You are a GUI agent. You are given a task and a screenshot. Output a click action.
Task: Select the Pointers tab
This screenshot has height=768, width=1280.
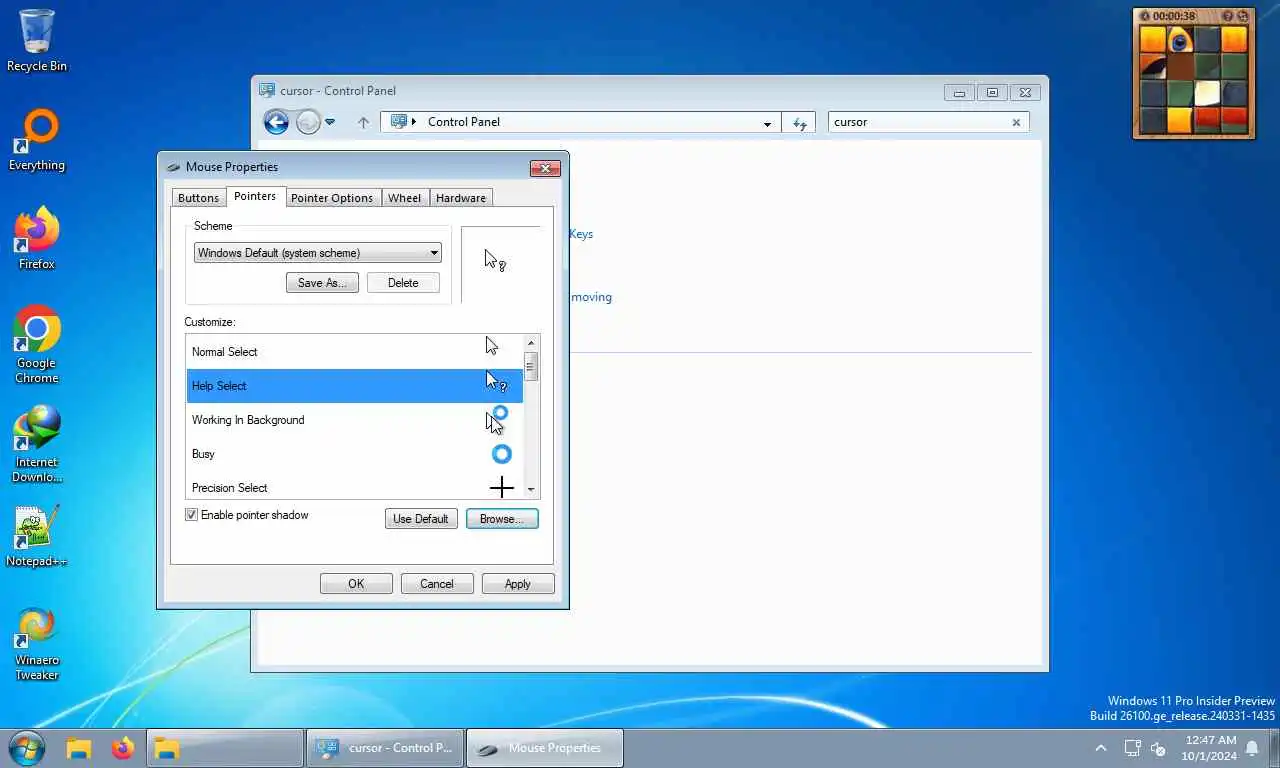point(255,196)
